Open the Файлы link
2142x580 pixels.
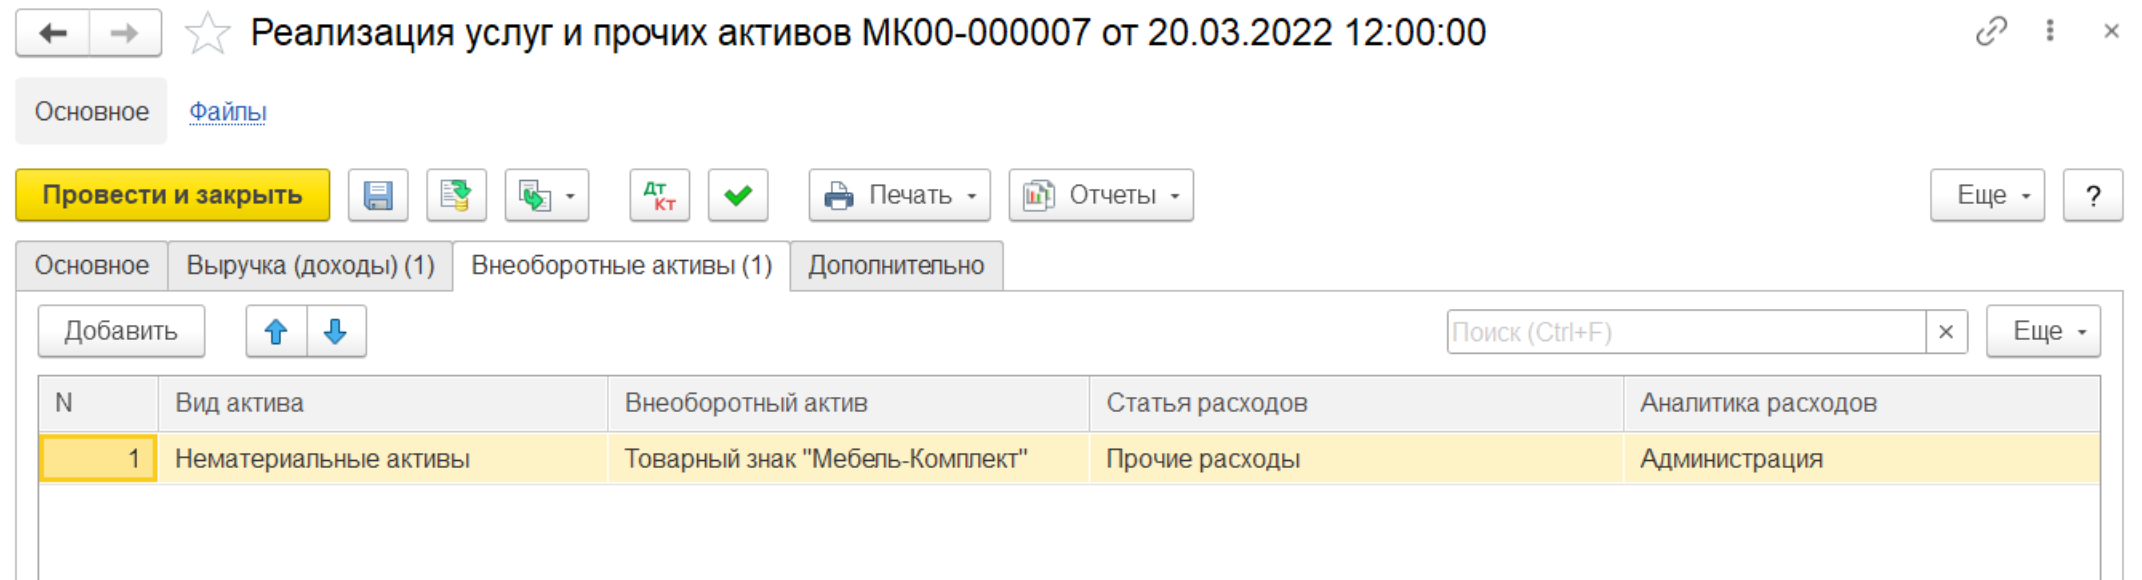click(x=228, y=112)
